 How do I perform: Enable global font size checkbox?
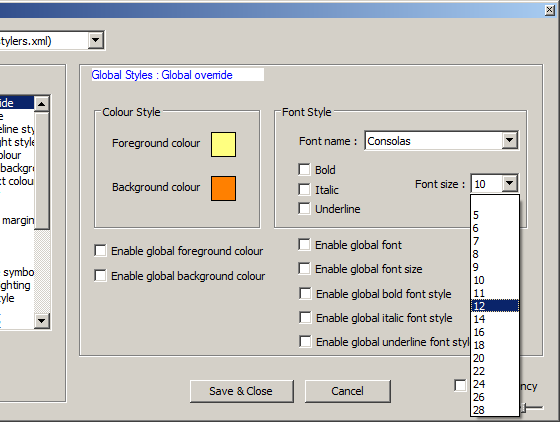coord(304,268)
